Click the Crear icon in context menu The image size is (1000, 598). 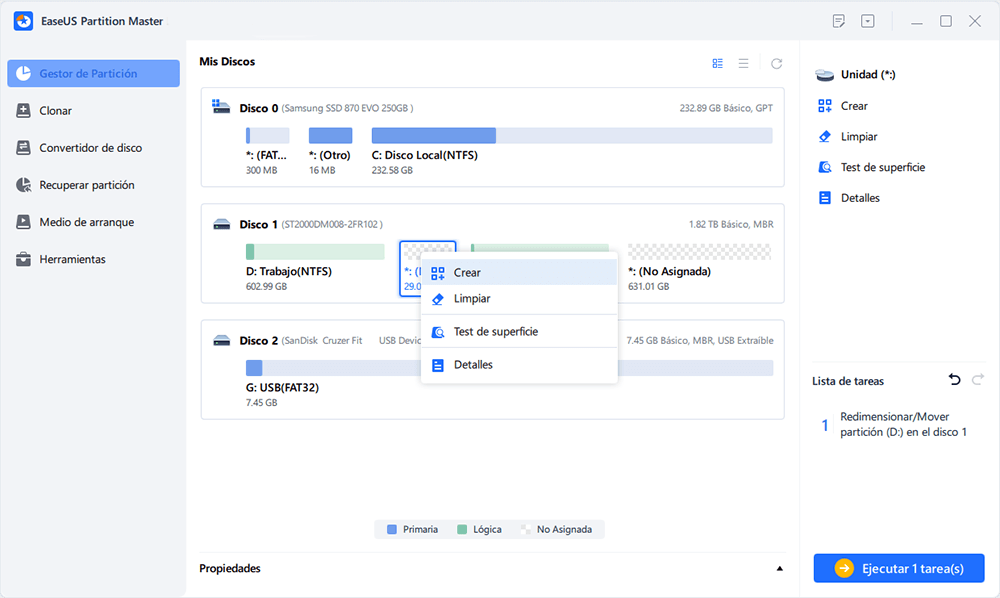tap(438, 273)
